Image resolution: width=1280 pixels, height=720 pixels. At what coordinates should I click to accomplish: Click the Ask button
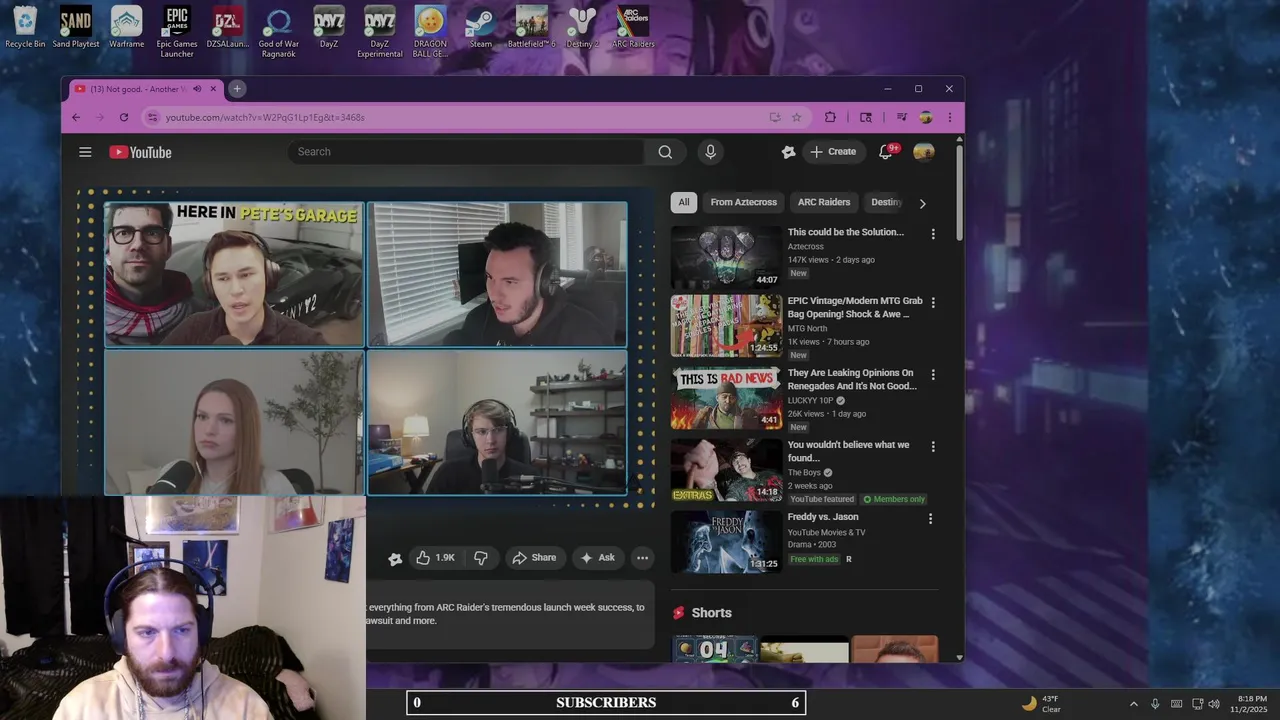click(598, 558)
